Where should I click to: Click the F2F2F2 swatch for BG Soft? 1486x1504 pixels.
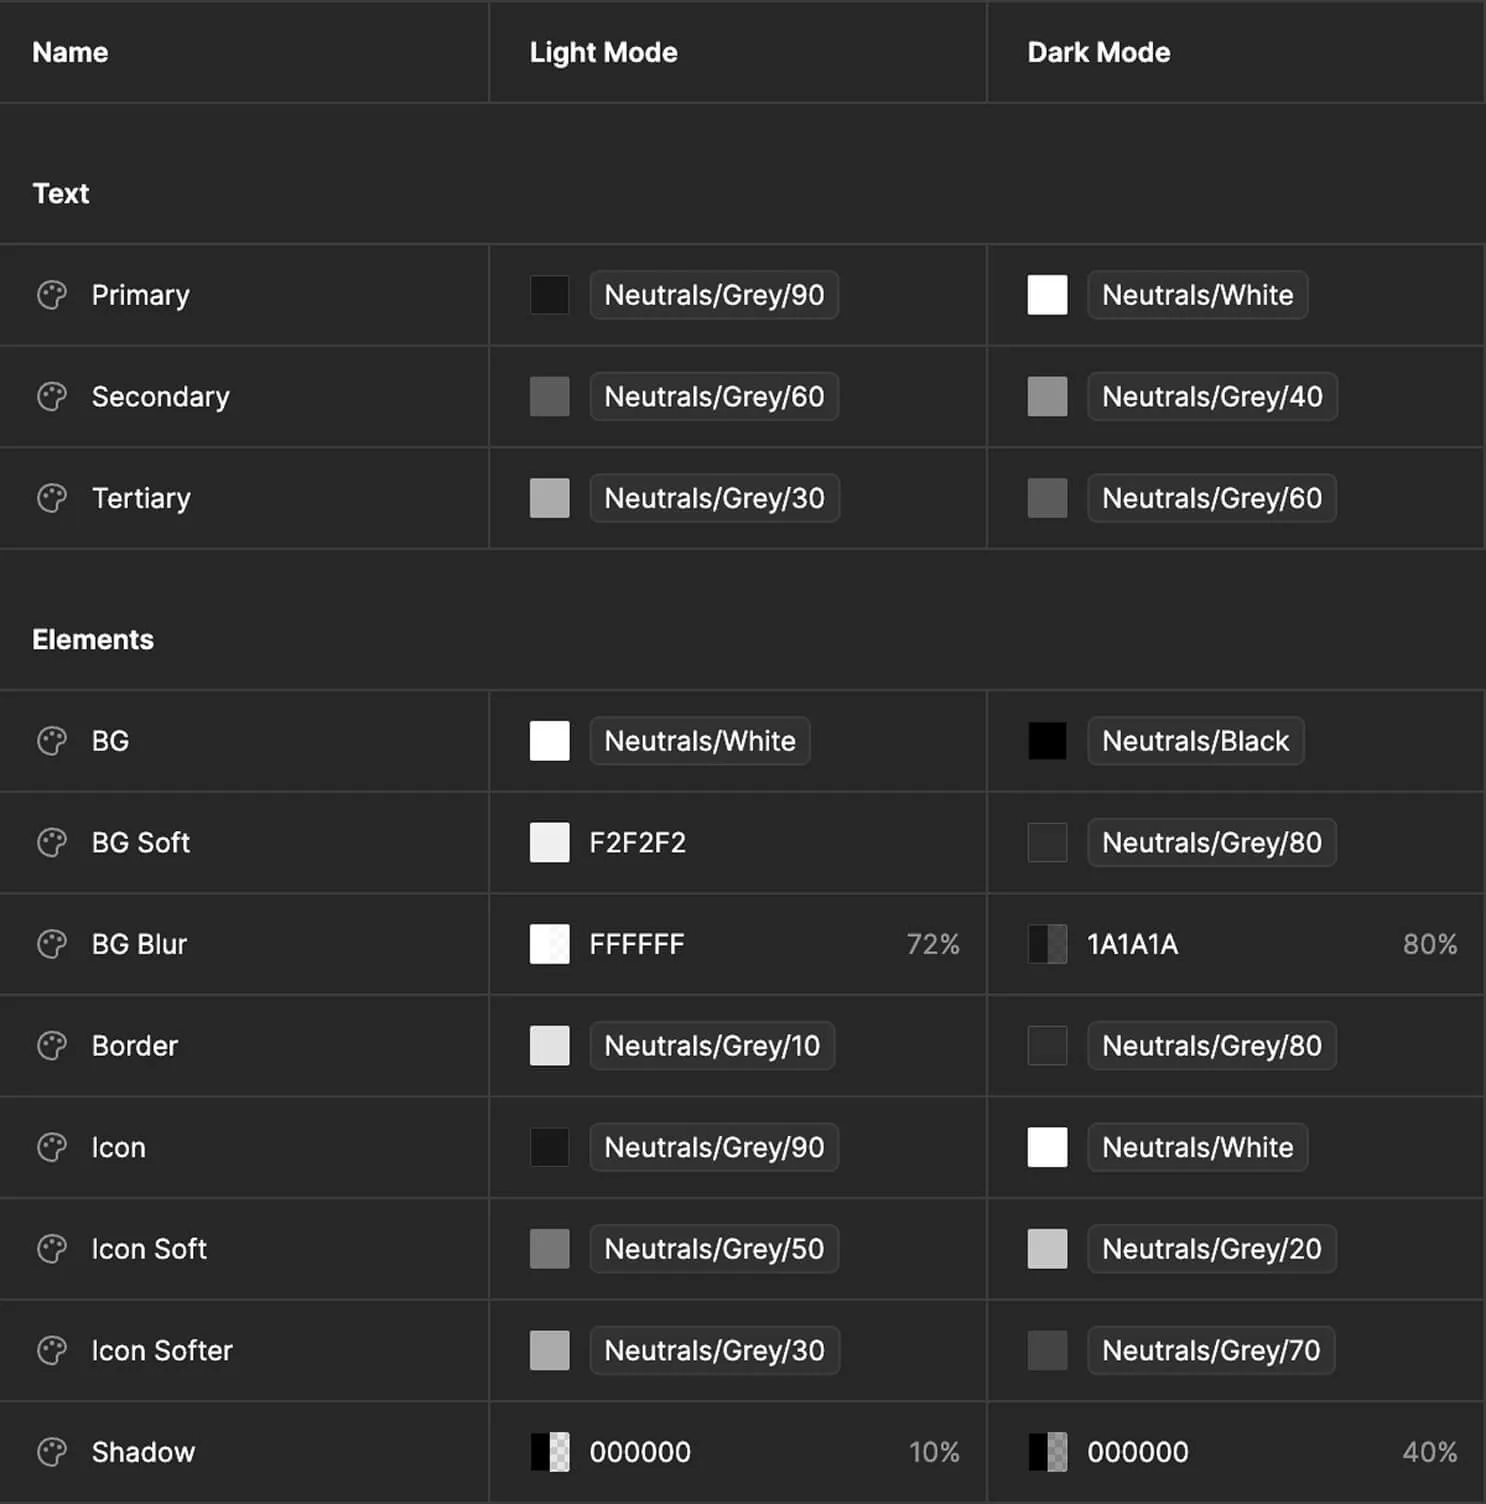548,842
